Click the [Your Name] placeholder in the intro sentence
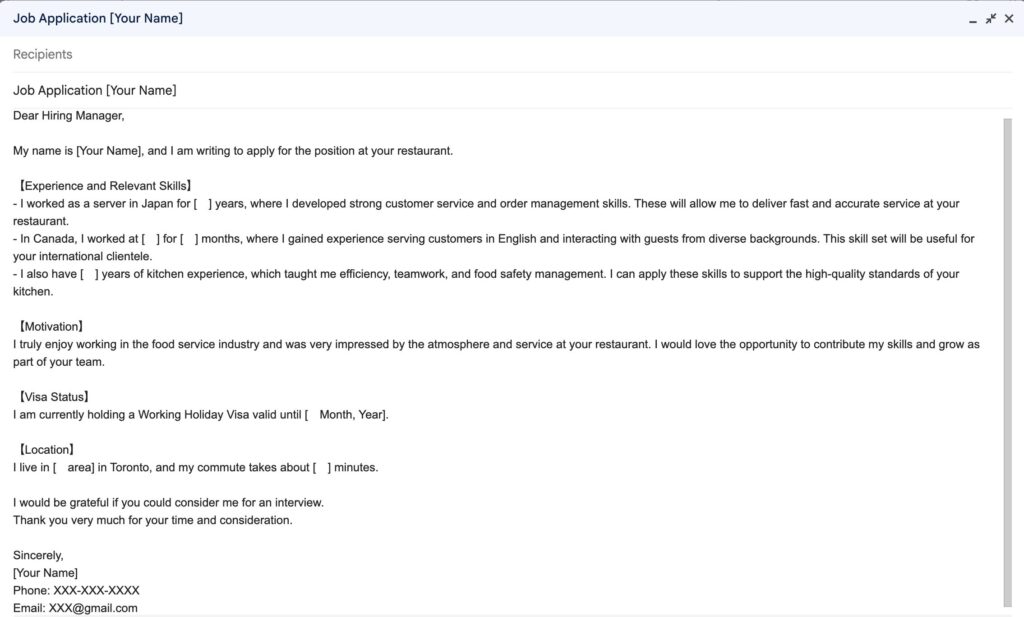1024x617 pixels. pos(109,151)
